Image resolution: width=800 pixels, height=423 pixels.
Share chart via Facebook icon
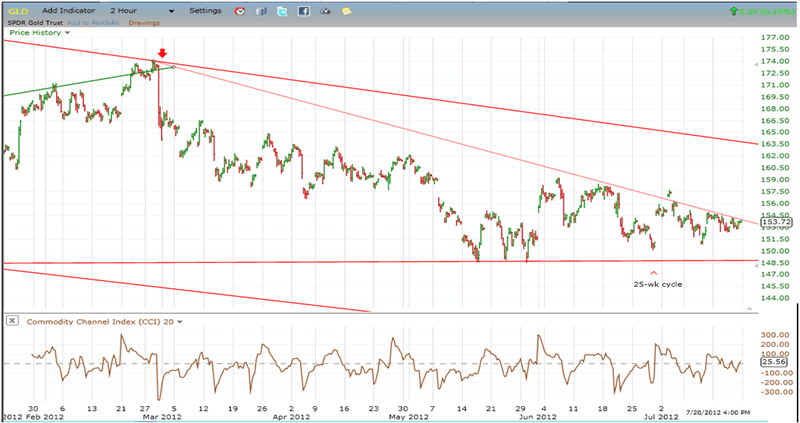click(304, 11)
